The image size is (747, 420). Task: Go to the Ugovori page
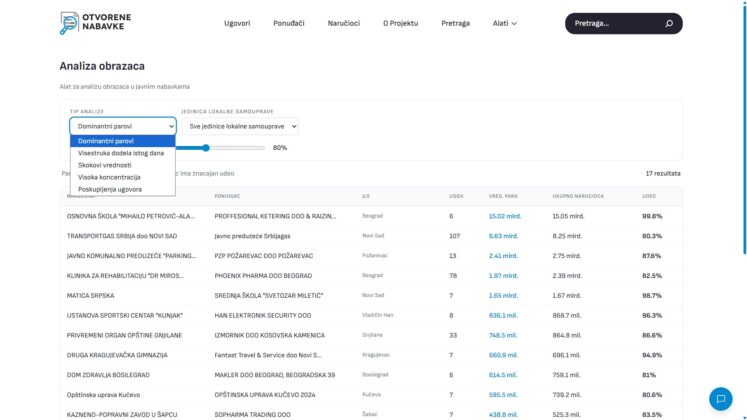pos(237,23)
